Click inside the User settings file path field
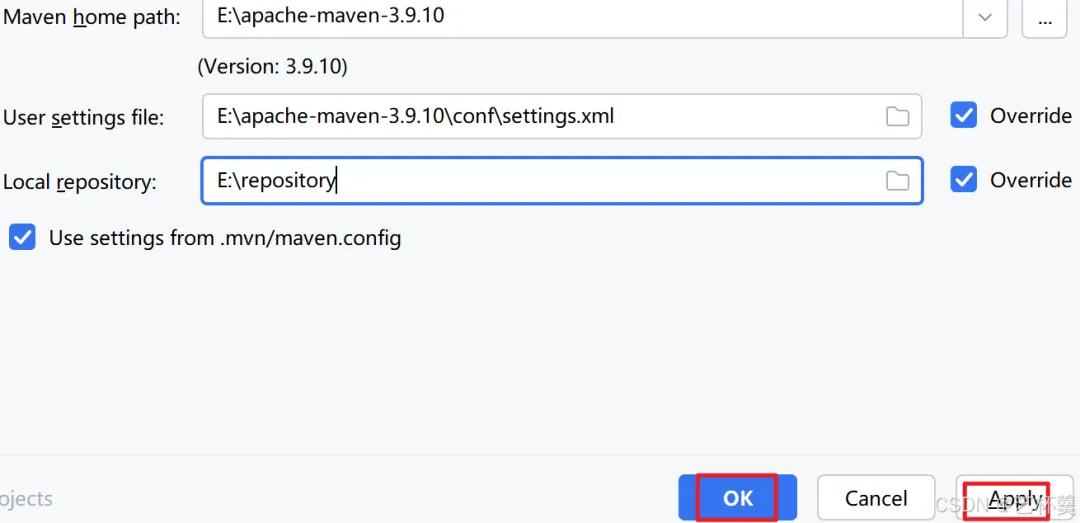Screen dimensions: 1080x523 coord(540,116)
